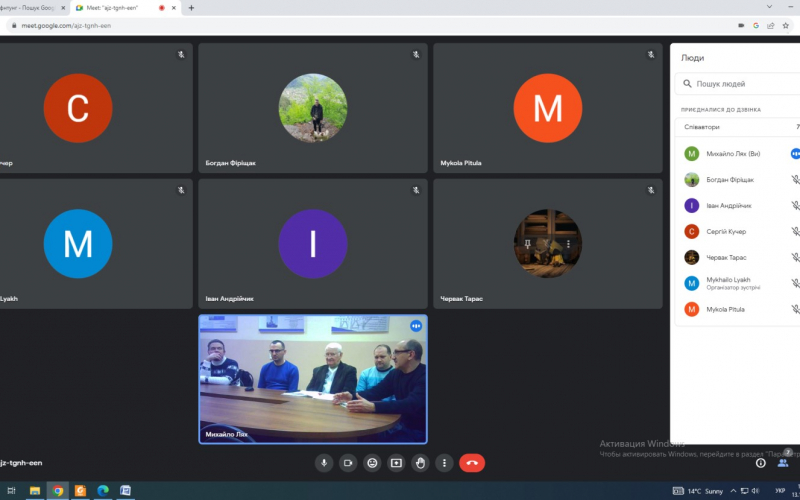Mute Іван Андрійчик in the people list

click(795, 206)
